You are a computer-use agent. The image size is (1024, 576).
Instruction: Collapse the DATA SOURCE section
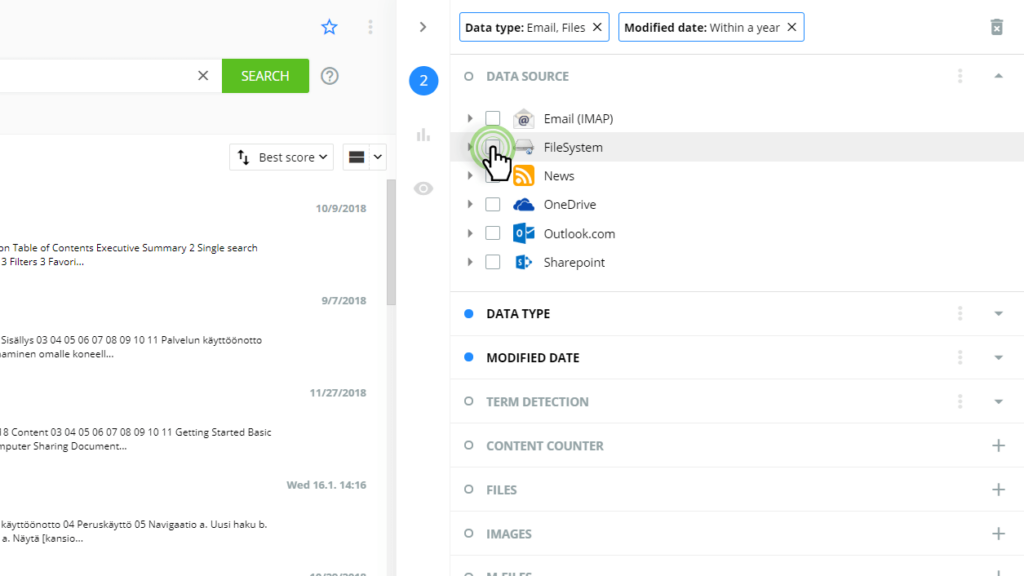point(999,76)
